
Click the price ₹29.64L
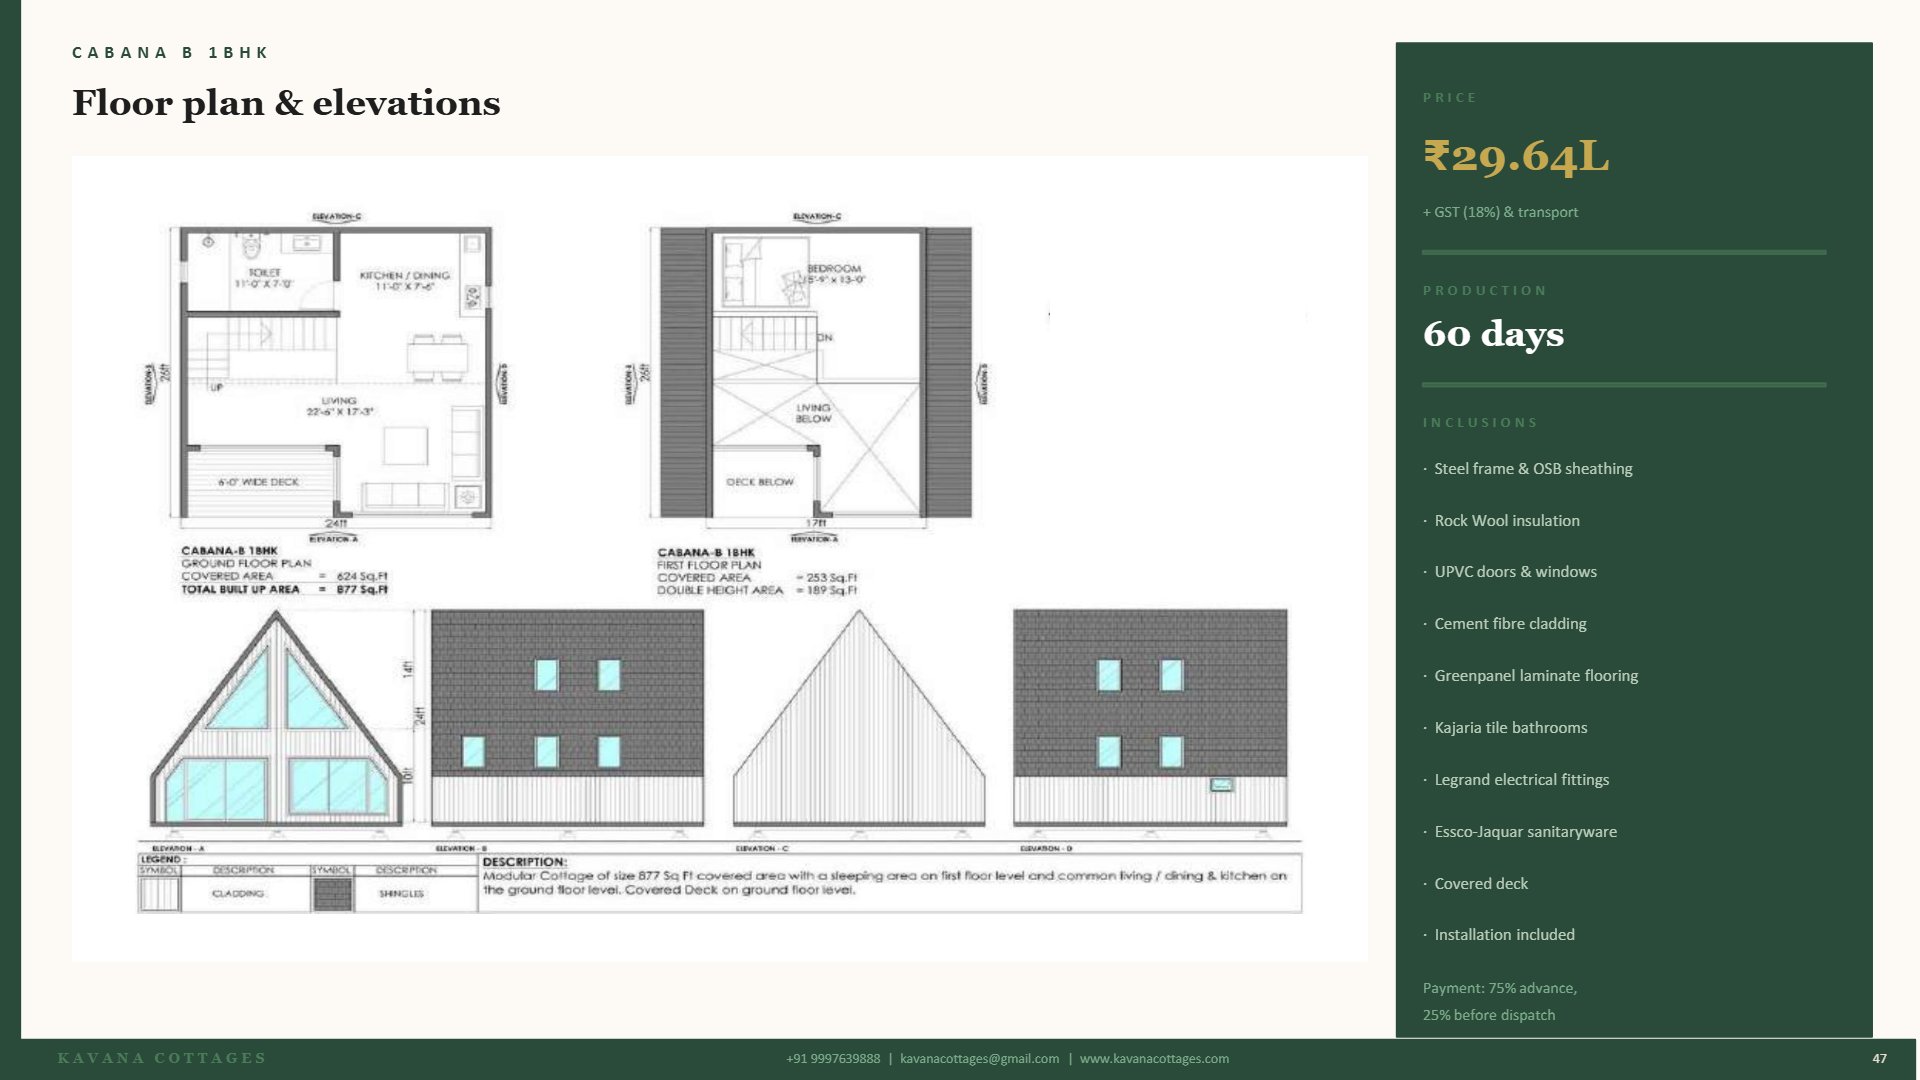pos(1516,156)
